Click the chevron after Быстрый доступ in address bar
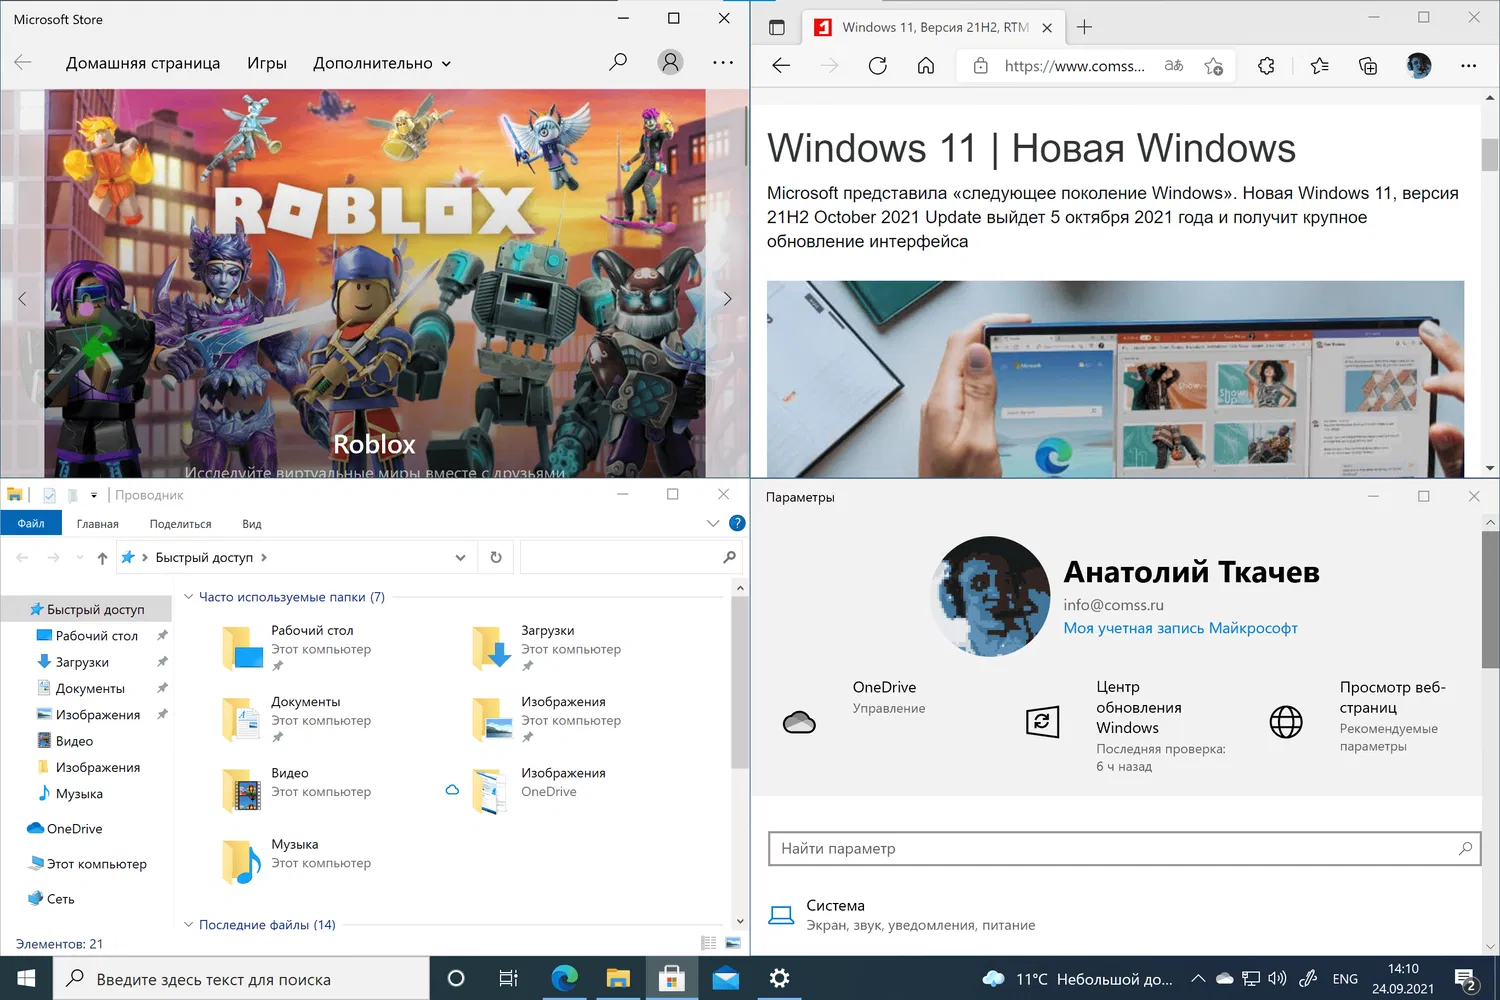This screenshot has width=1500, height=1000. (264, 558)
